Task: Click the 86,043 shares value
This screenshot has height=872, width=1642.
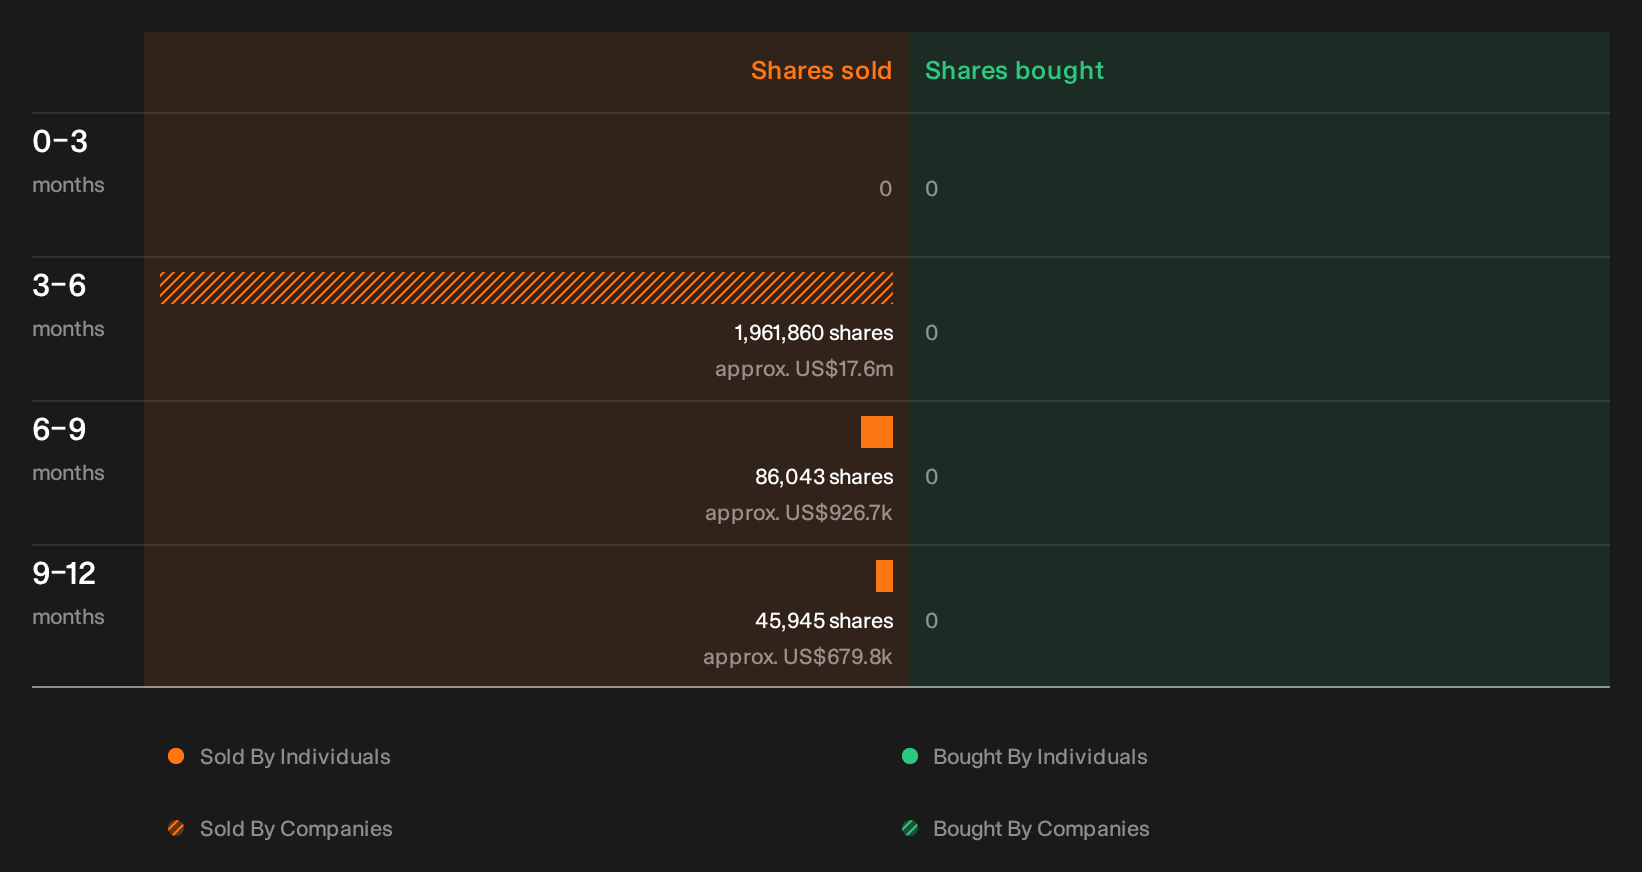Action: [x=824, y=477]
